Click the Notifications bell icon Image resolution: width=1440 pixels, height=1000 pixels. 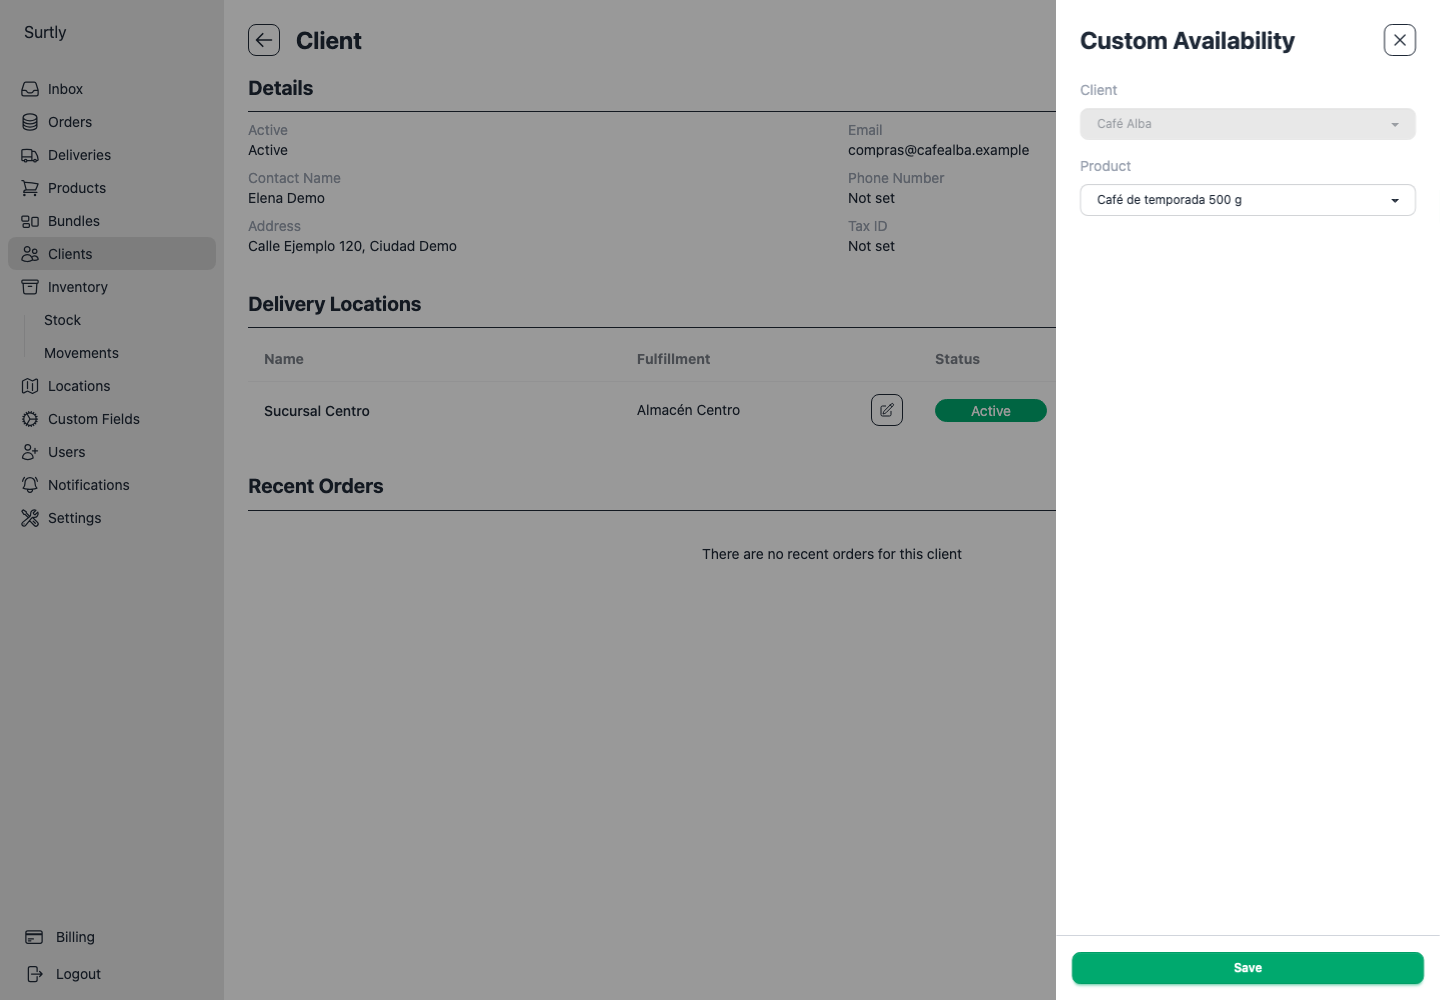(x=30, y=485)
